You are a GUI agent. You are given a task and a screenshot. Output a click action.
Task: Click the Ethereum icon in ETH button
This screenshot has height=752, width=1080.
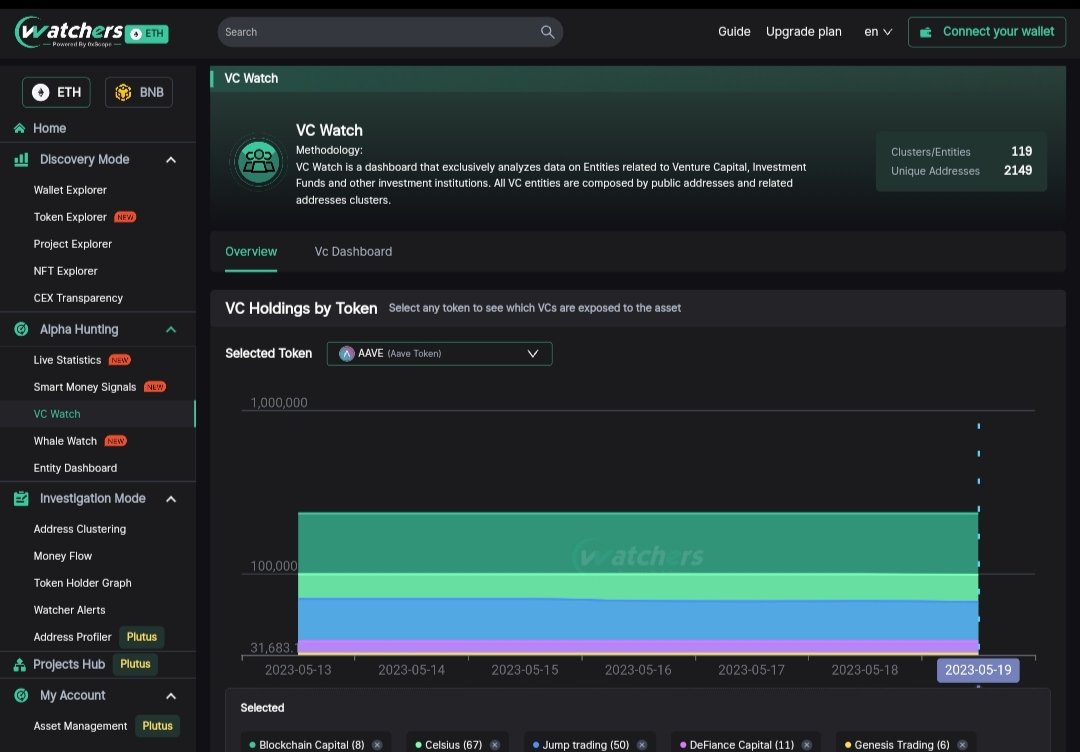41,92
